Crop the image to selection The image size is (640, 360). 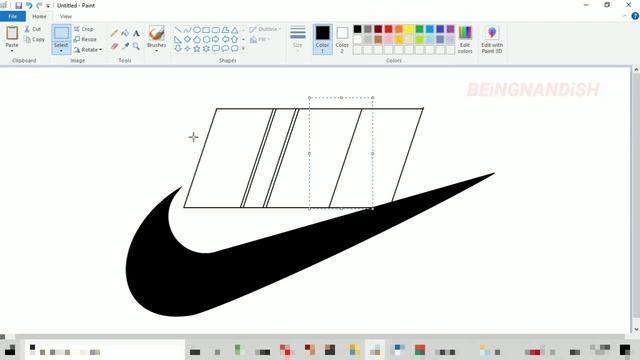pyautogui.click(x=84, y=29)
